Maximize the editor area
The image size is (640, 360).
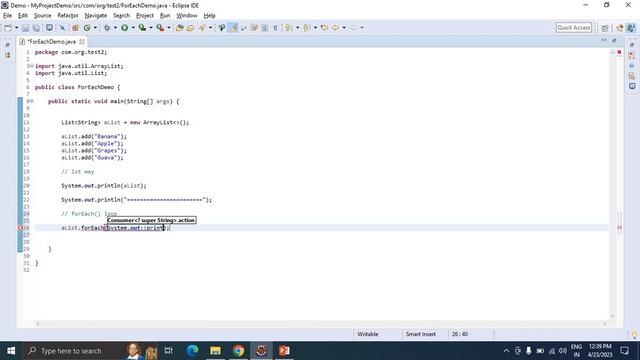pos(614,40)
